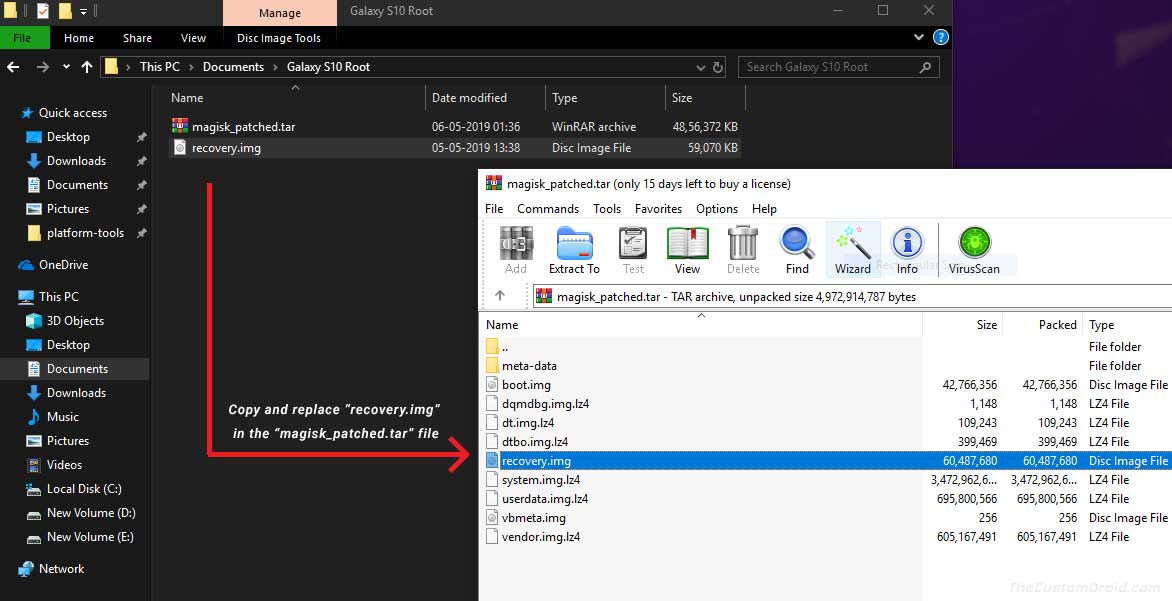
Task: Click Explorer up arrow to parent folder
Action: [x=87, y=67]
